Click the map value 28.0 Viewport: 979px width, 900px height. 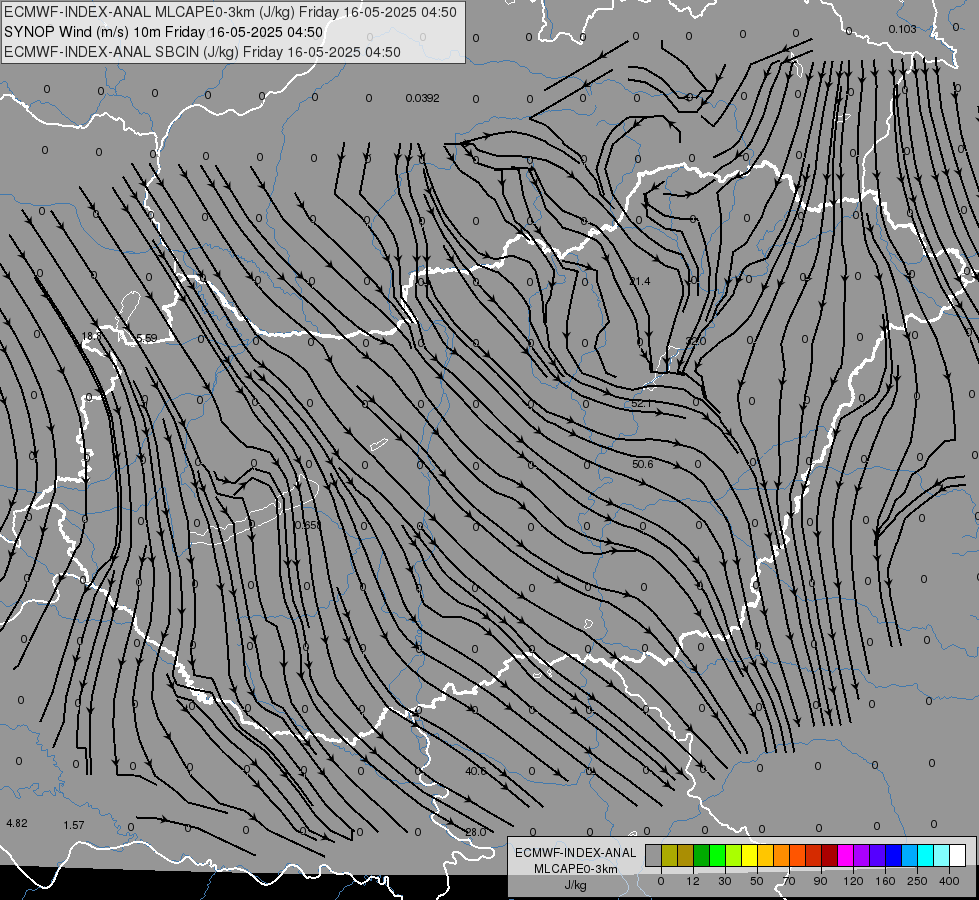[x=476, y=832]
